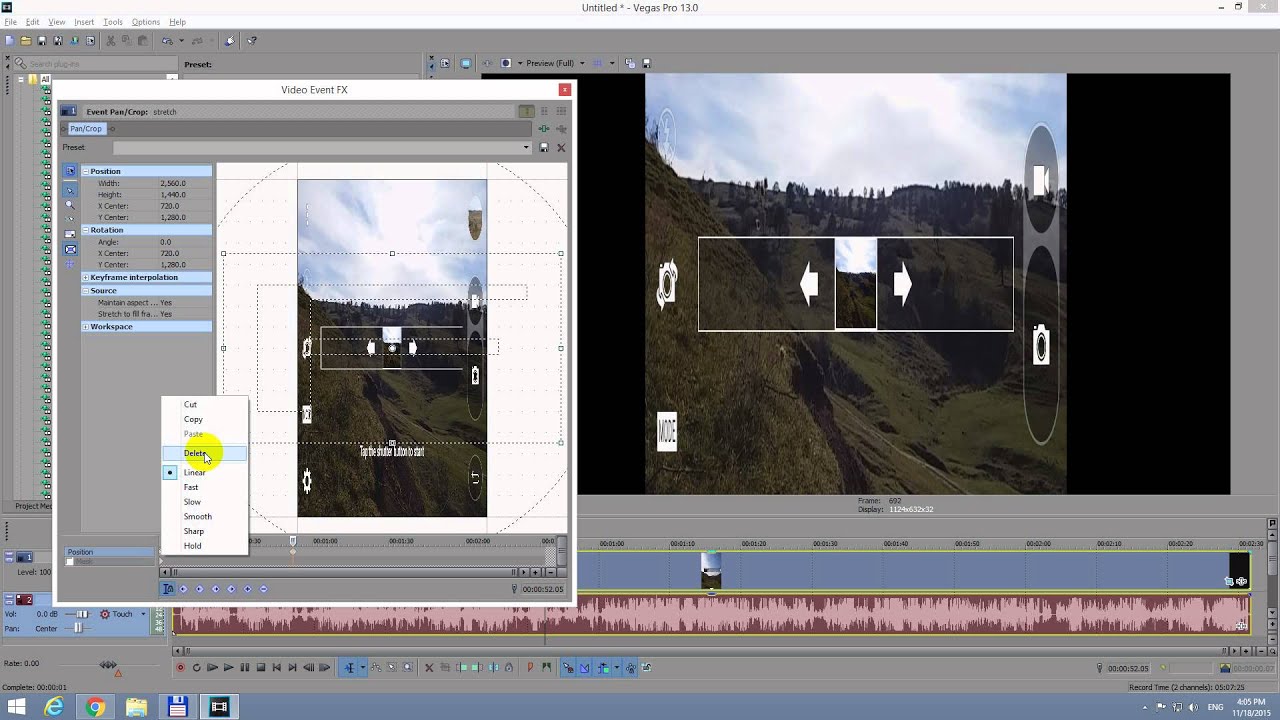The image size is (1280, 720).
Task: Pick Smooth keyframe interpolation
Action: (x=205, y=517)
